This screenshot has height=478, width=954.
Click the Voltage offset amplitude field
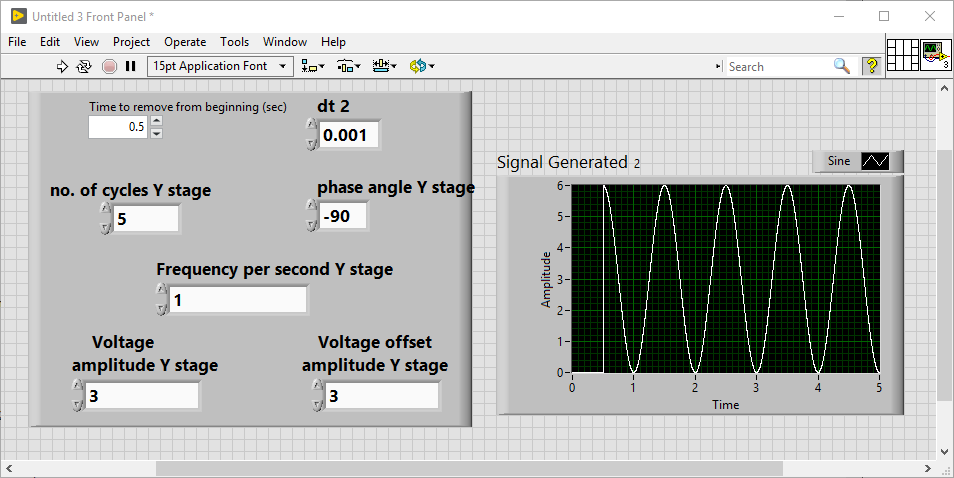coord(381,396)
